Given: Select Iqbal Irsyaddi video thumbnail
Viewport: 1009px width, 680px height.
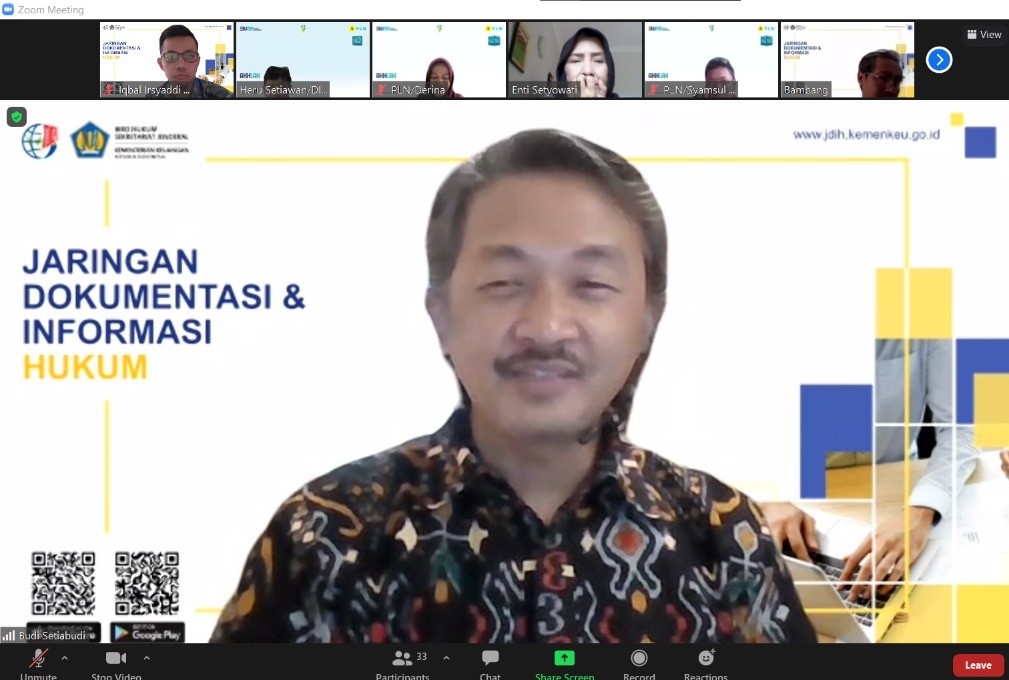Looking at the screenshot, I should point(167,60).
